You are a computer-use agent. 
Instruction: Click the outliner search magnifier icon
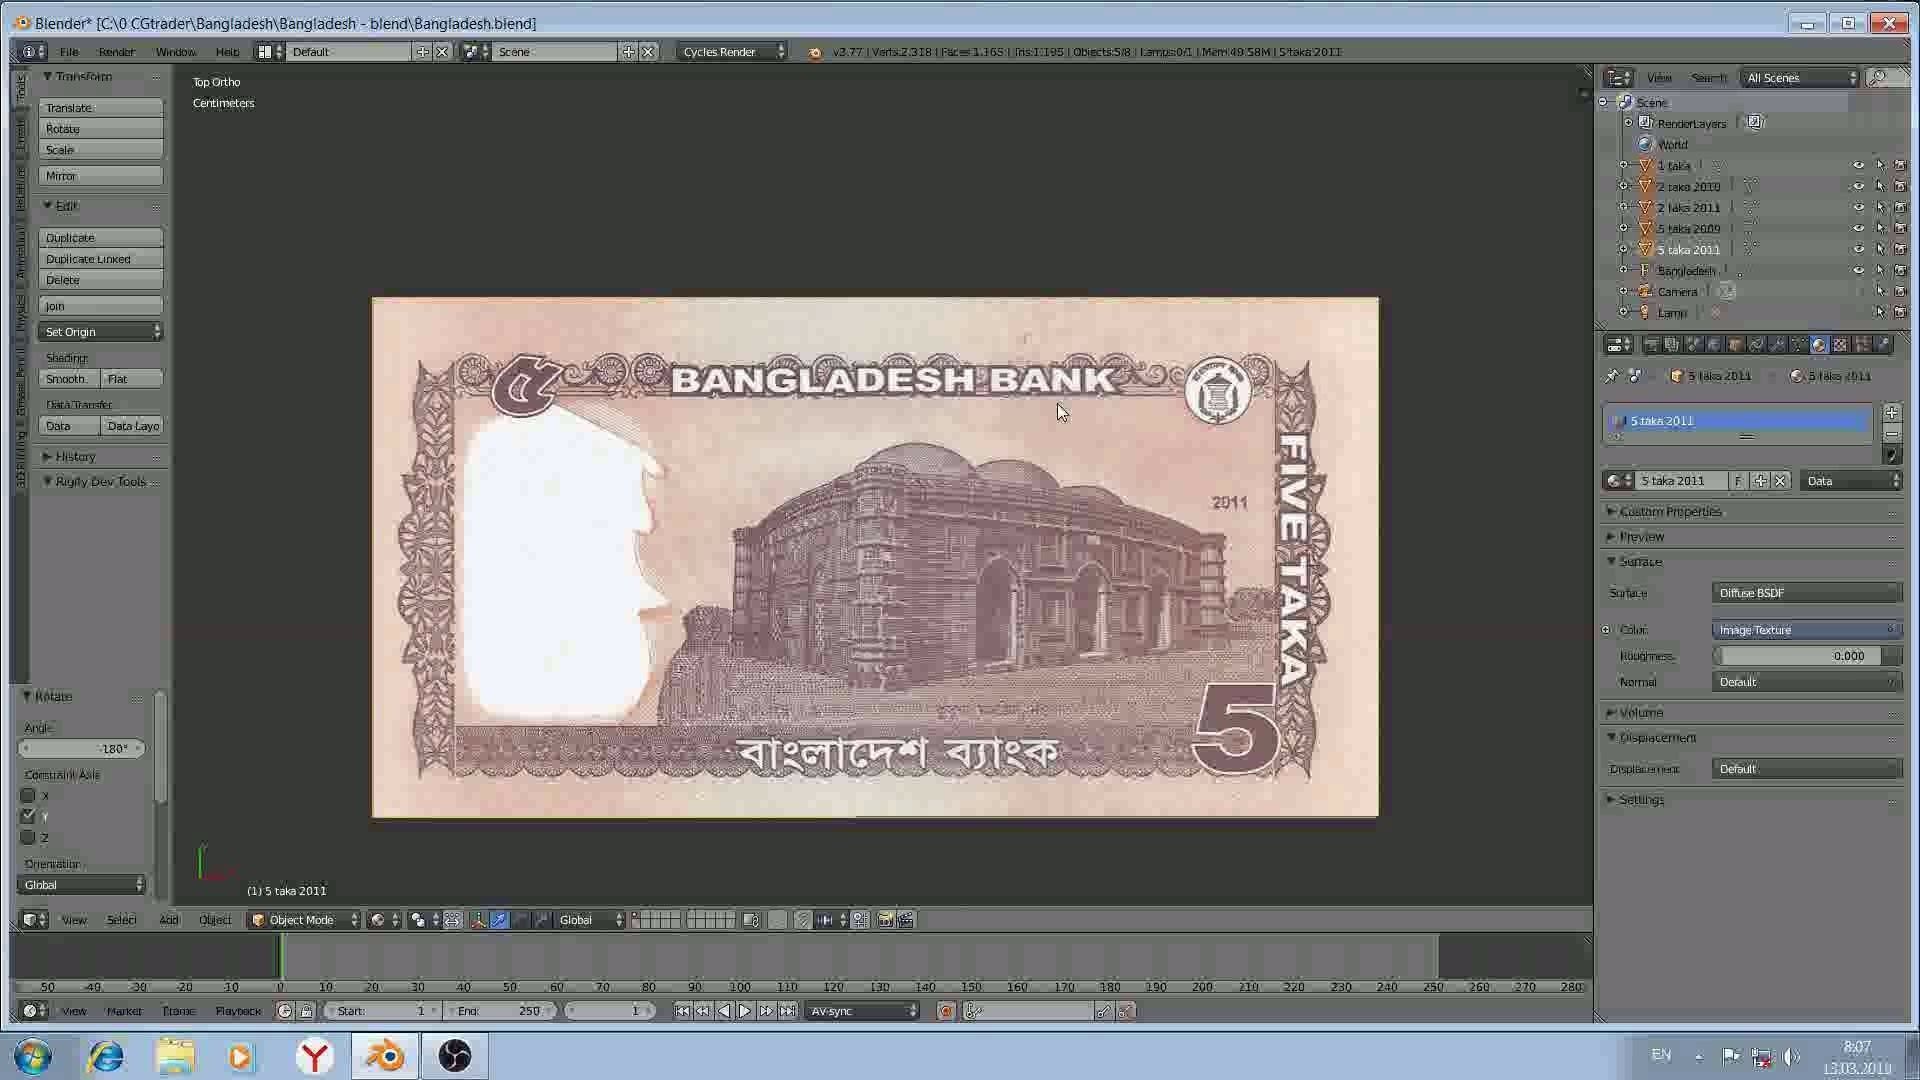[x=1879, y=77]
